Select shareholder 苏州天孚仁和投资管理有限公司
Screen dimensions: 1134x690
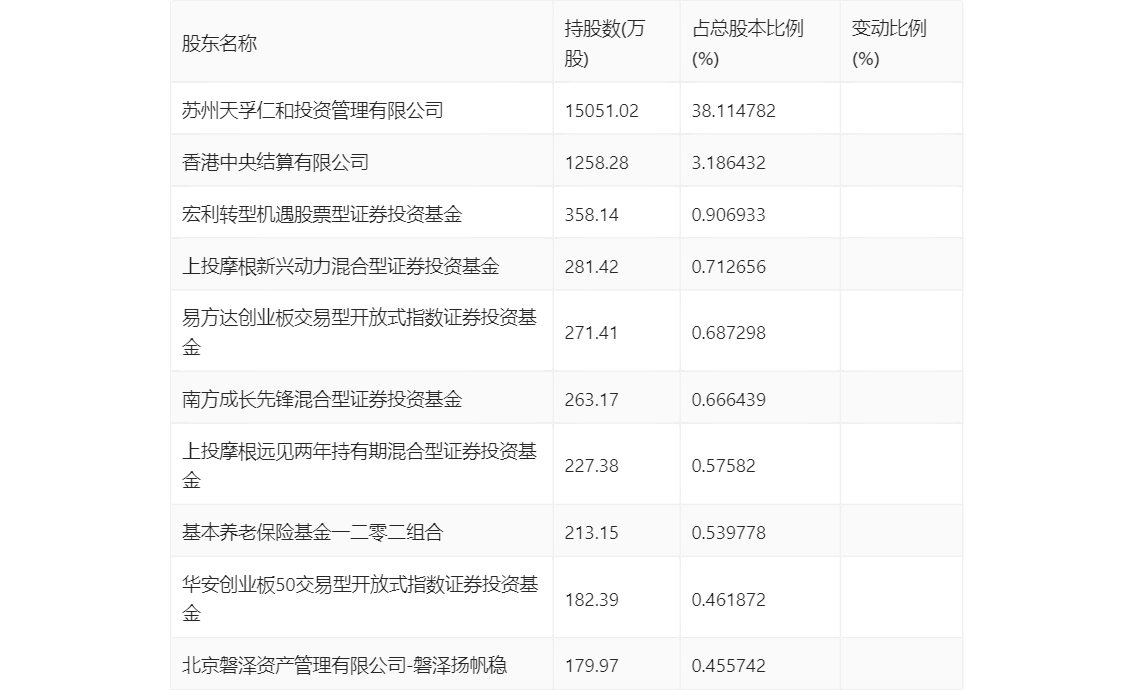pos(312,111)
